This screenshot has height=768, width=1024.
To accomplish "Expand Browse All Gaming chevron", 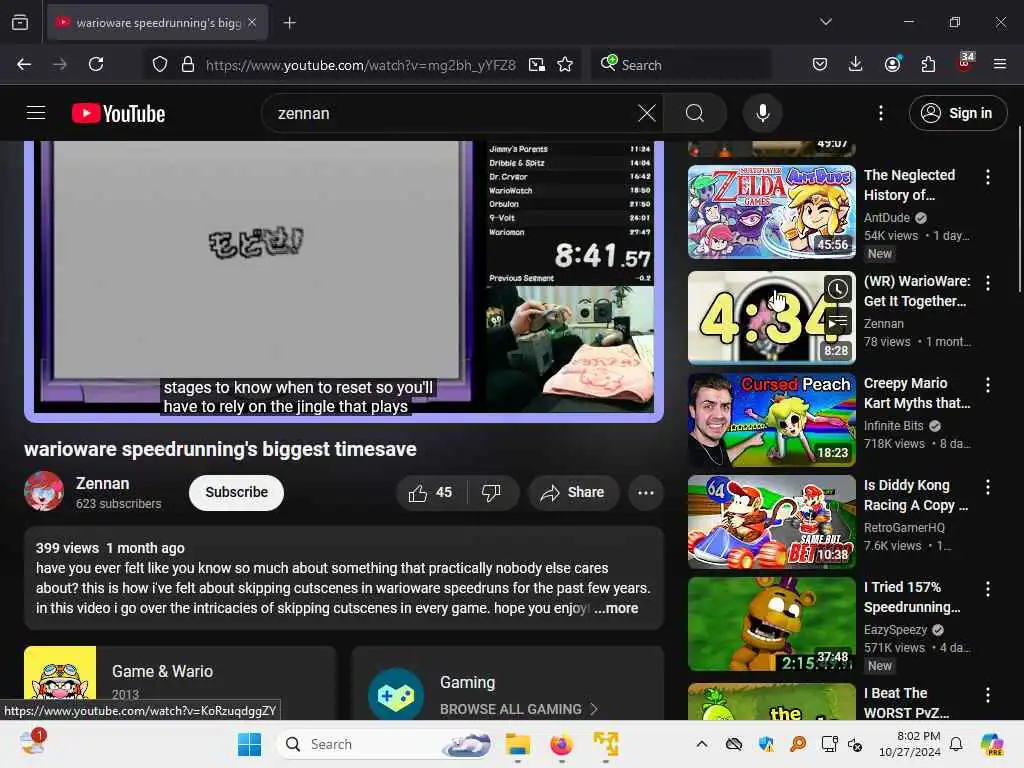I will [594, 709].
